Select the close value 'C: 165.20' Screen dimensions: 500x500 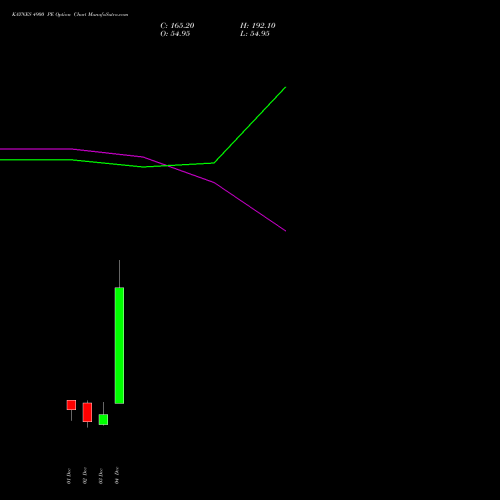177,26
